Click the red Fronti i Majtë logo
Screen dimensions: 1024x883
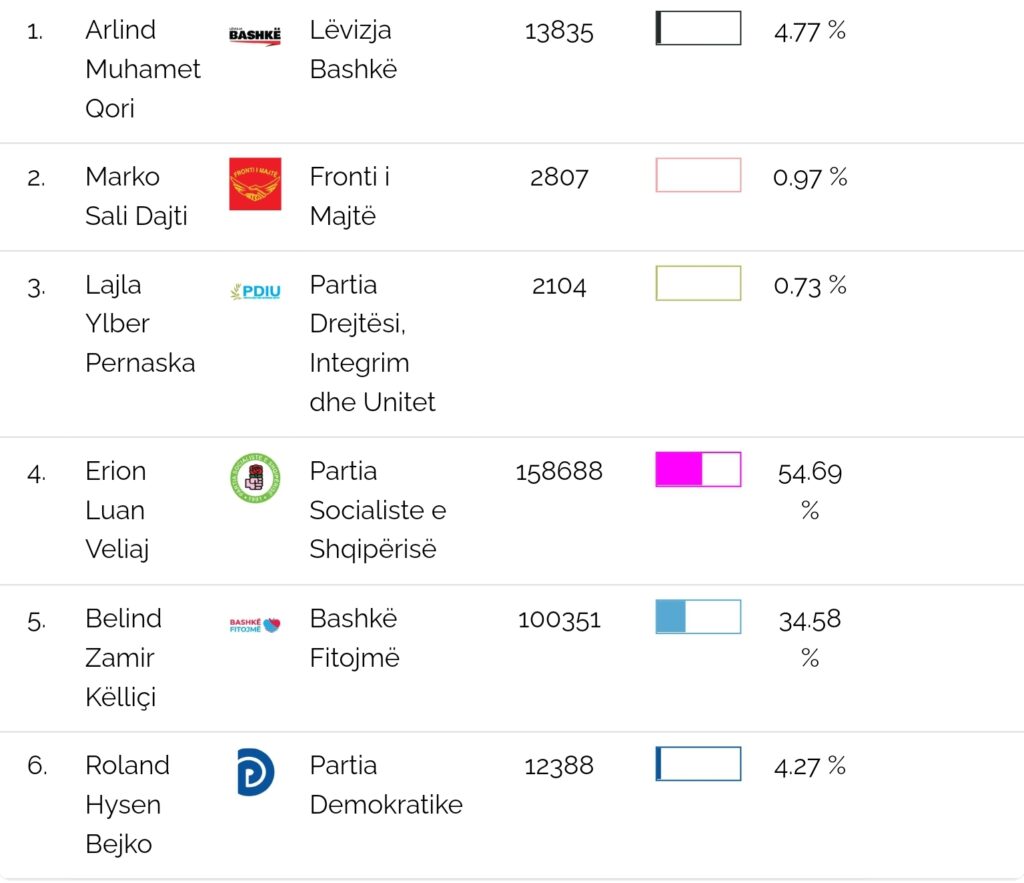pyautogui.click(x=254, y=184)
